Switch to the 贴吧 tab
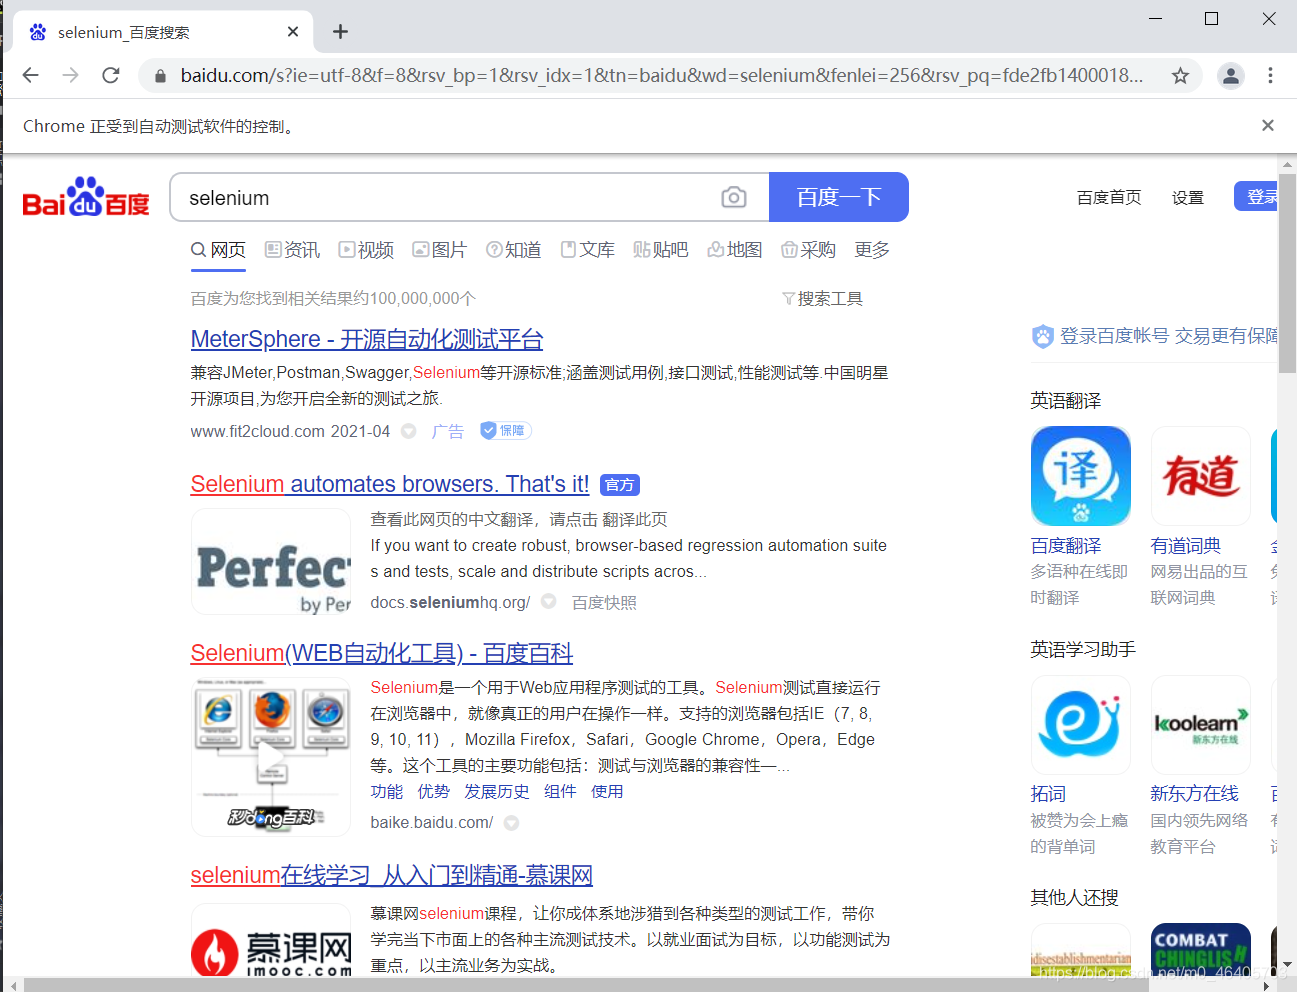 pos(661,249)
